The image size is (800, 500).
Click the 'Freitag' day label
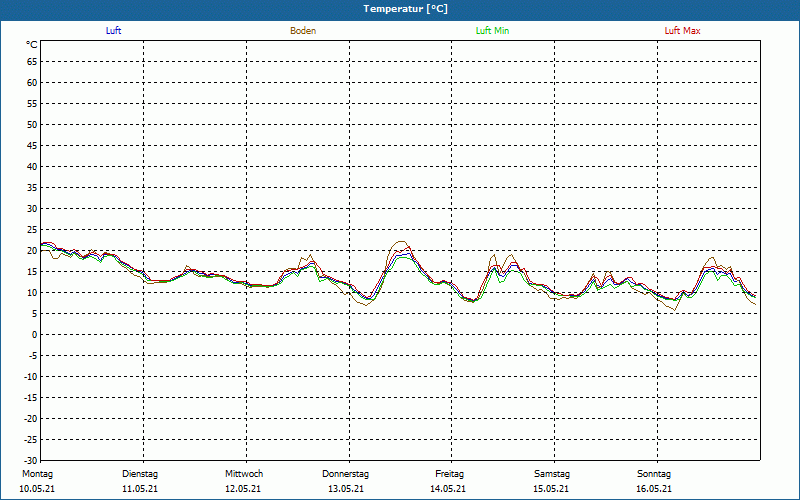[449, 474]
